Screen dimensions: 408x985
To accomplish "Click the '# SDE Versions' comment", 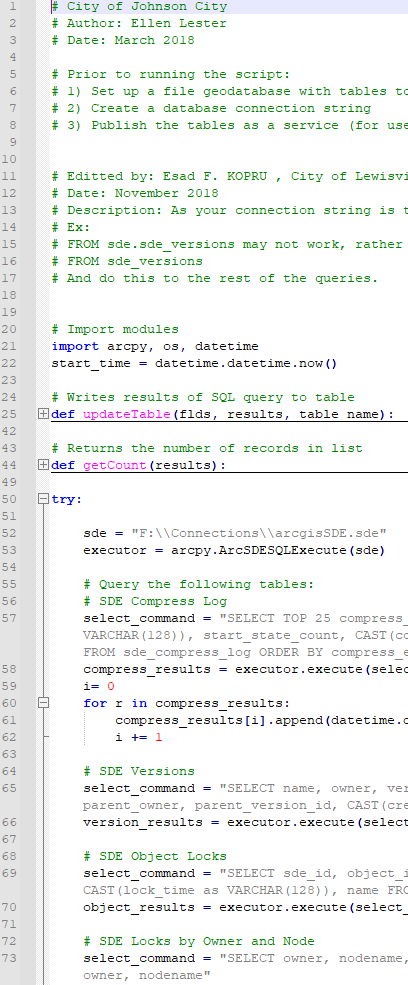I will click(x=139, y=771).
